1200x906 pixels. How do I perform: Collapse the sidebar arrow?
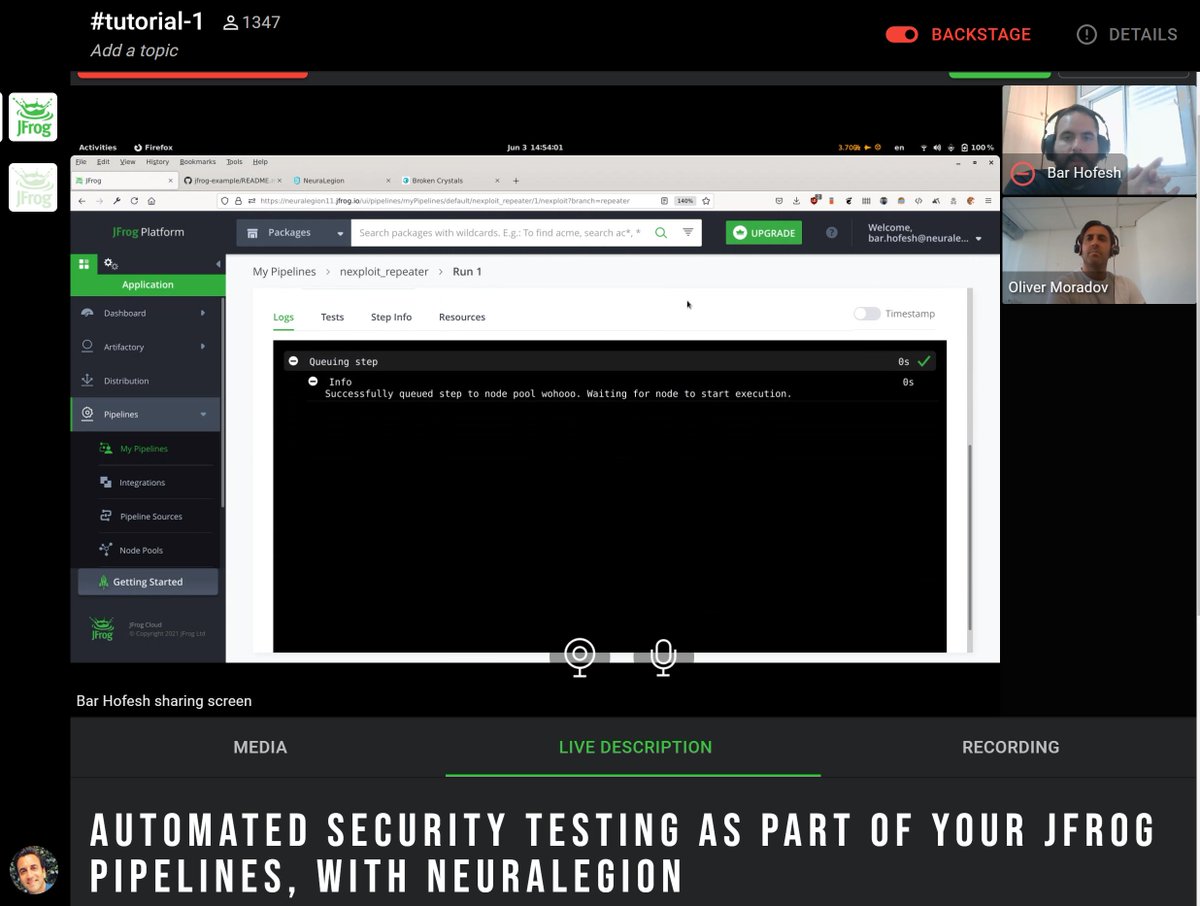pyautogui.click(x=218, y=264)
